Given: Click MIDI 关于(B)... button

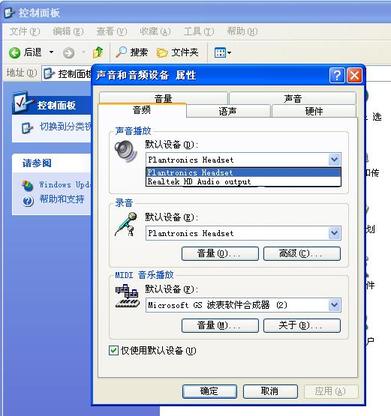Looking at the screenshot, I should pyautogui.click(x=302, y=325).
